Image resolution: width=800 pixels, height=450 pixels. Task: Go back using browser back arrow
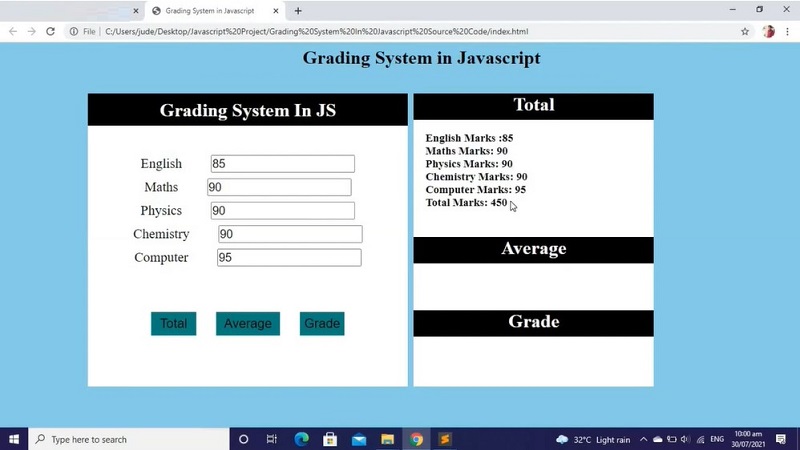click(x=13, y=32)
